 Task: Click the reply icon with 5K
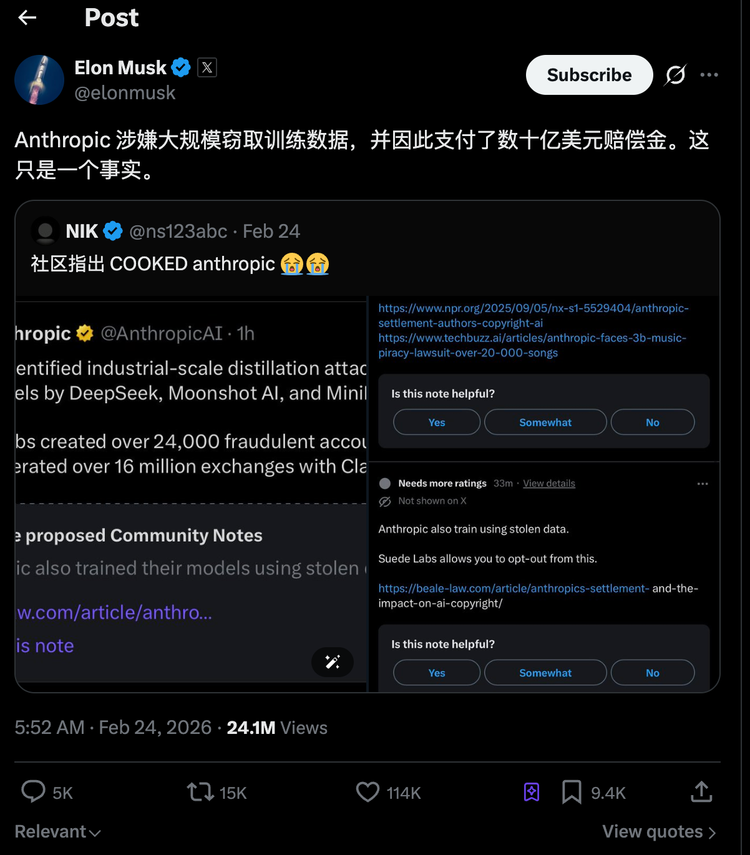click(x=34, y=792)
